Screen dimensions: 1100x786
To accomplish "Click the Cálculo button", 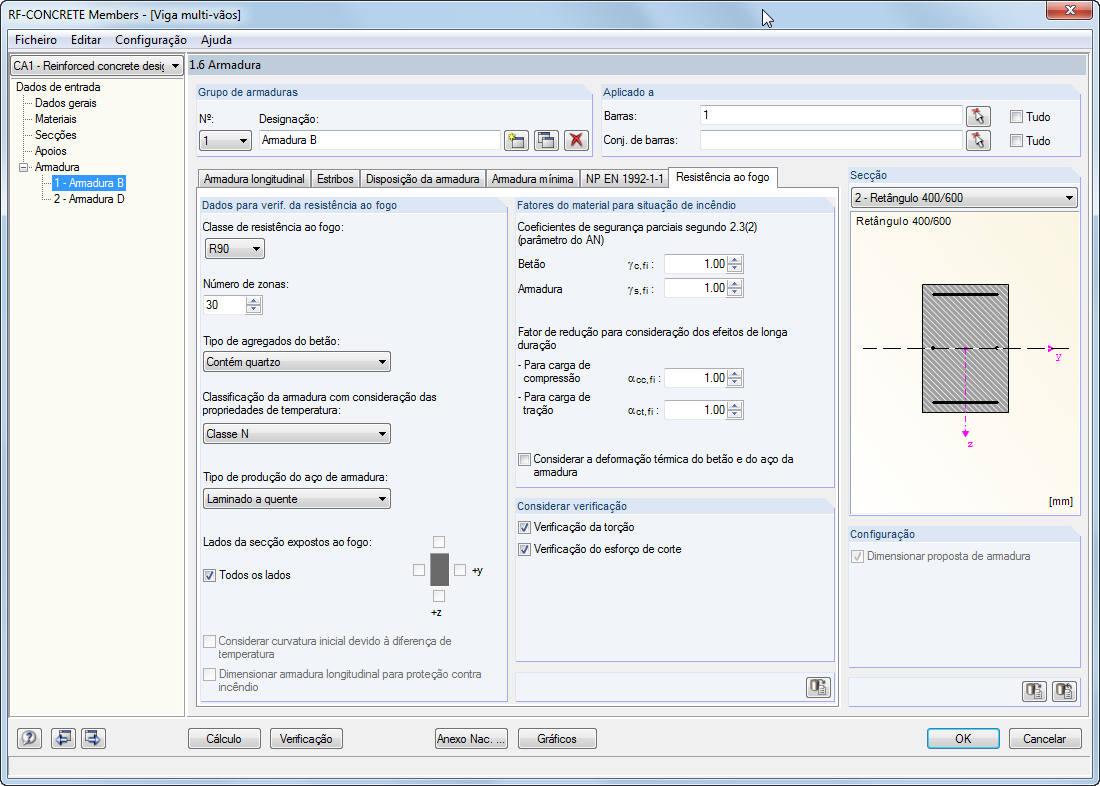I will (x=224, y=738).
